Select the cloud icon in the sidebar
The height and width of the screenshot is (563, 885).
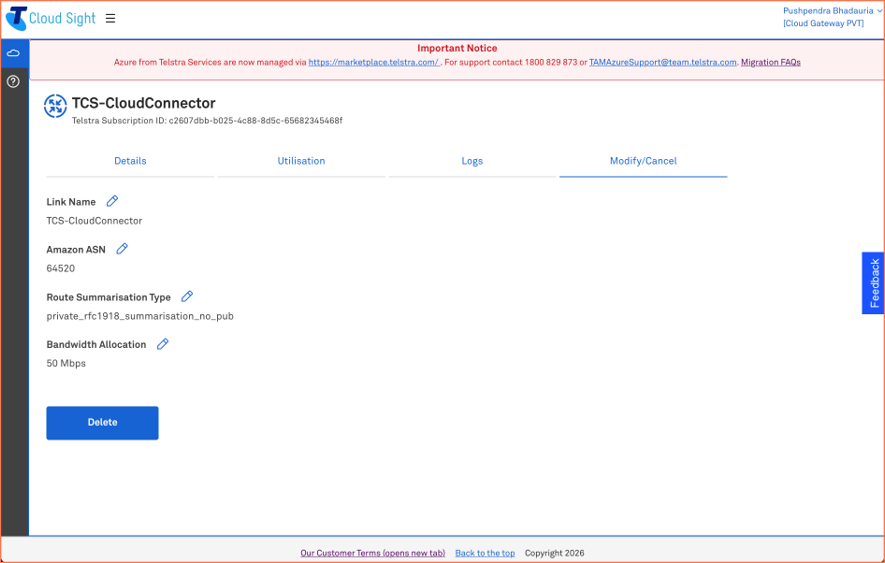14,53
